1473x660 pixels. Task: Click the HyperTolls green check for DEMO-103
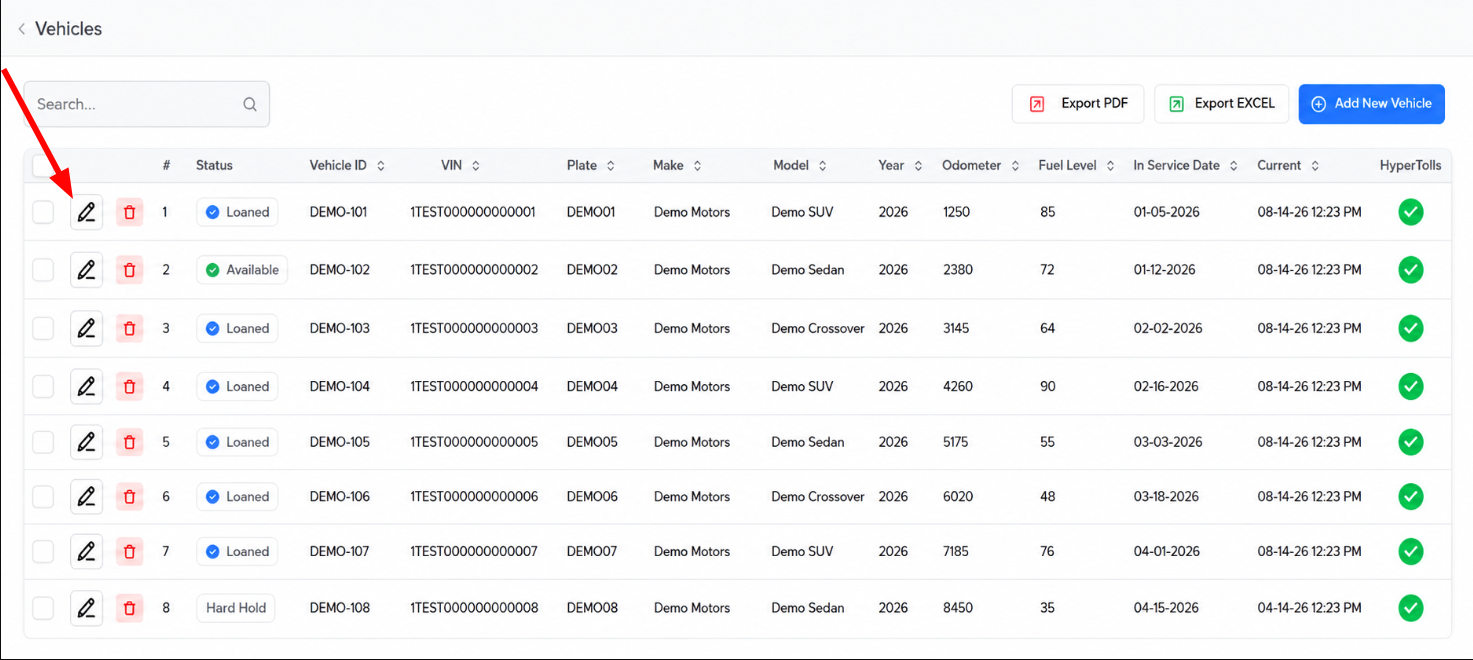pyautogui.click(x=1411, y=328)
